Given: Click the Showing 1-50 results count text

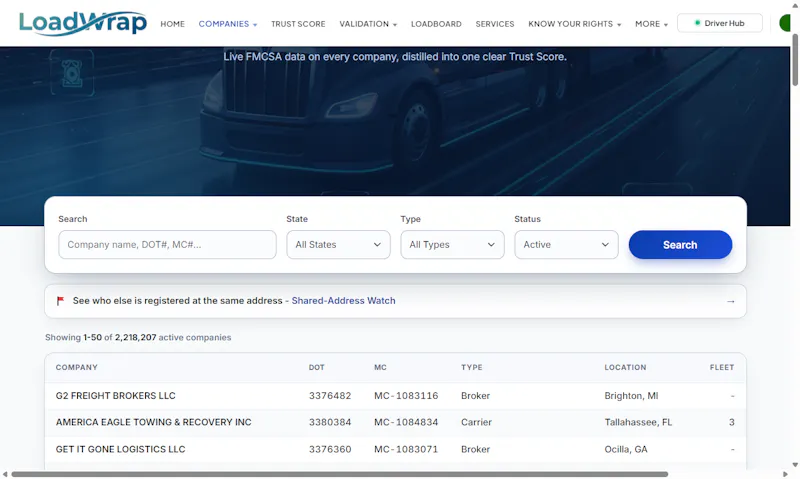Looking at the screenshot, I should [138, 337].
